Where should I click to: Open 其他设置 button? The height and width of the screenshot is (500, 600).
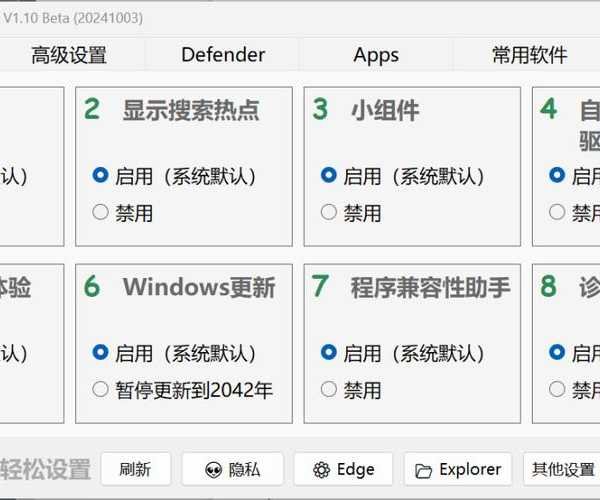point(563,470)
